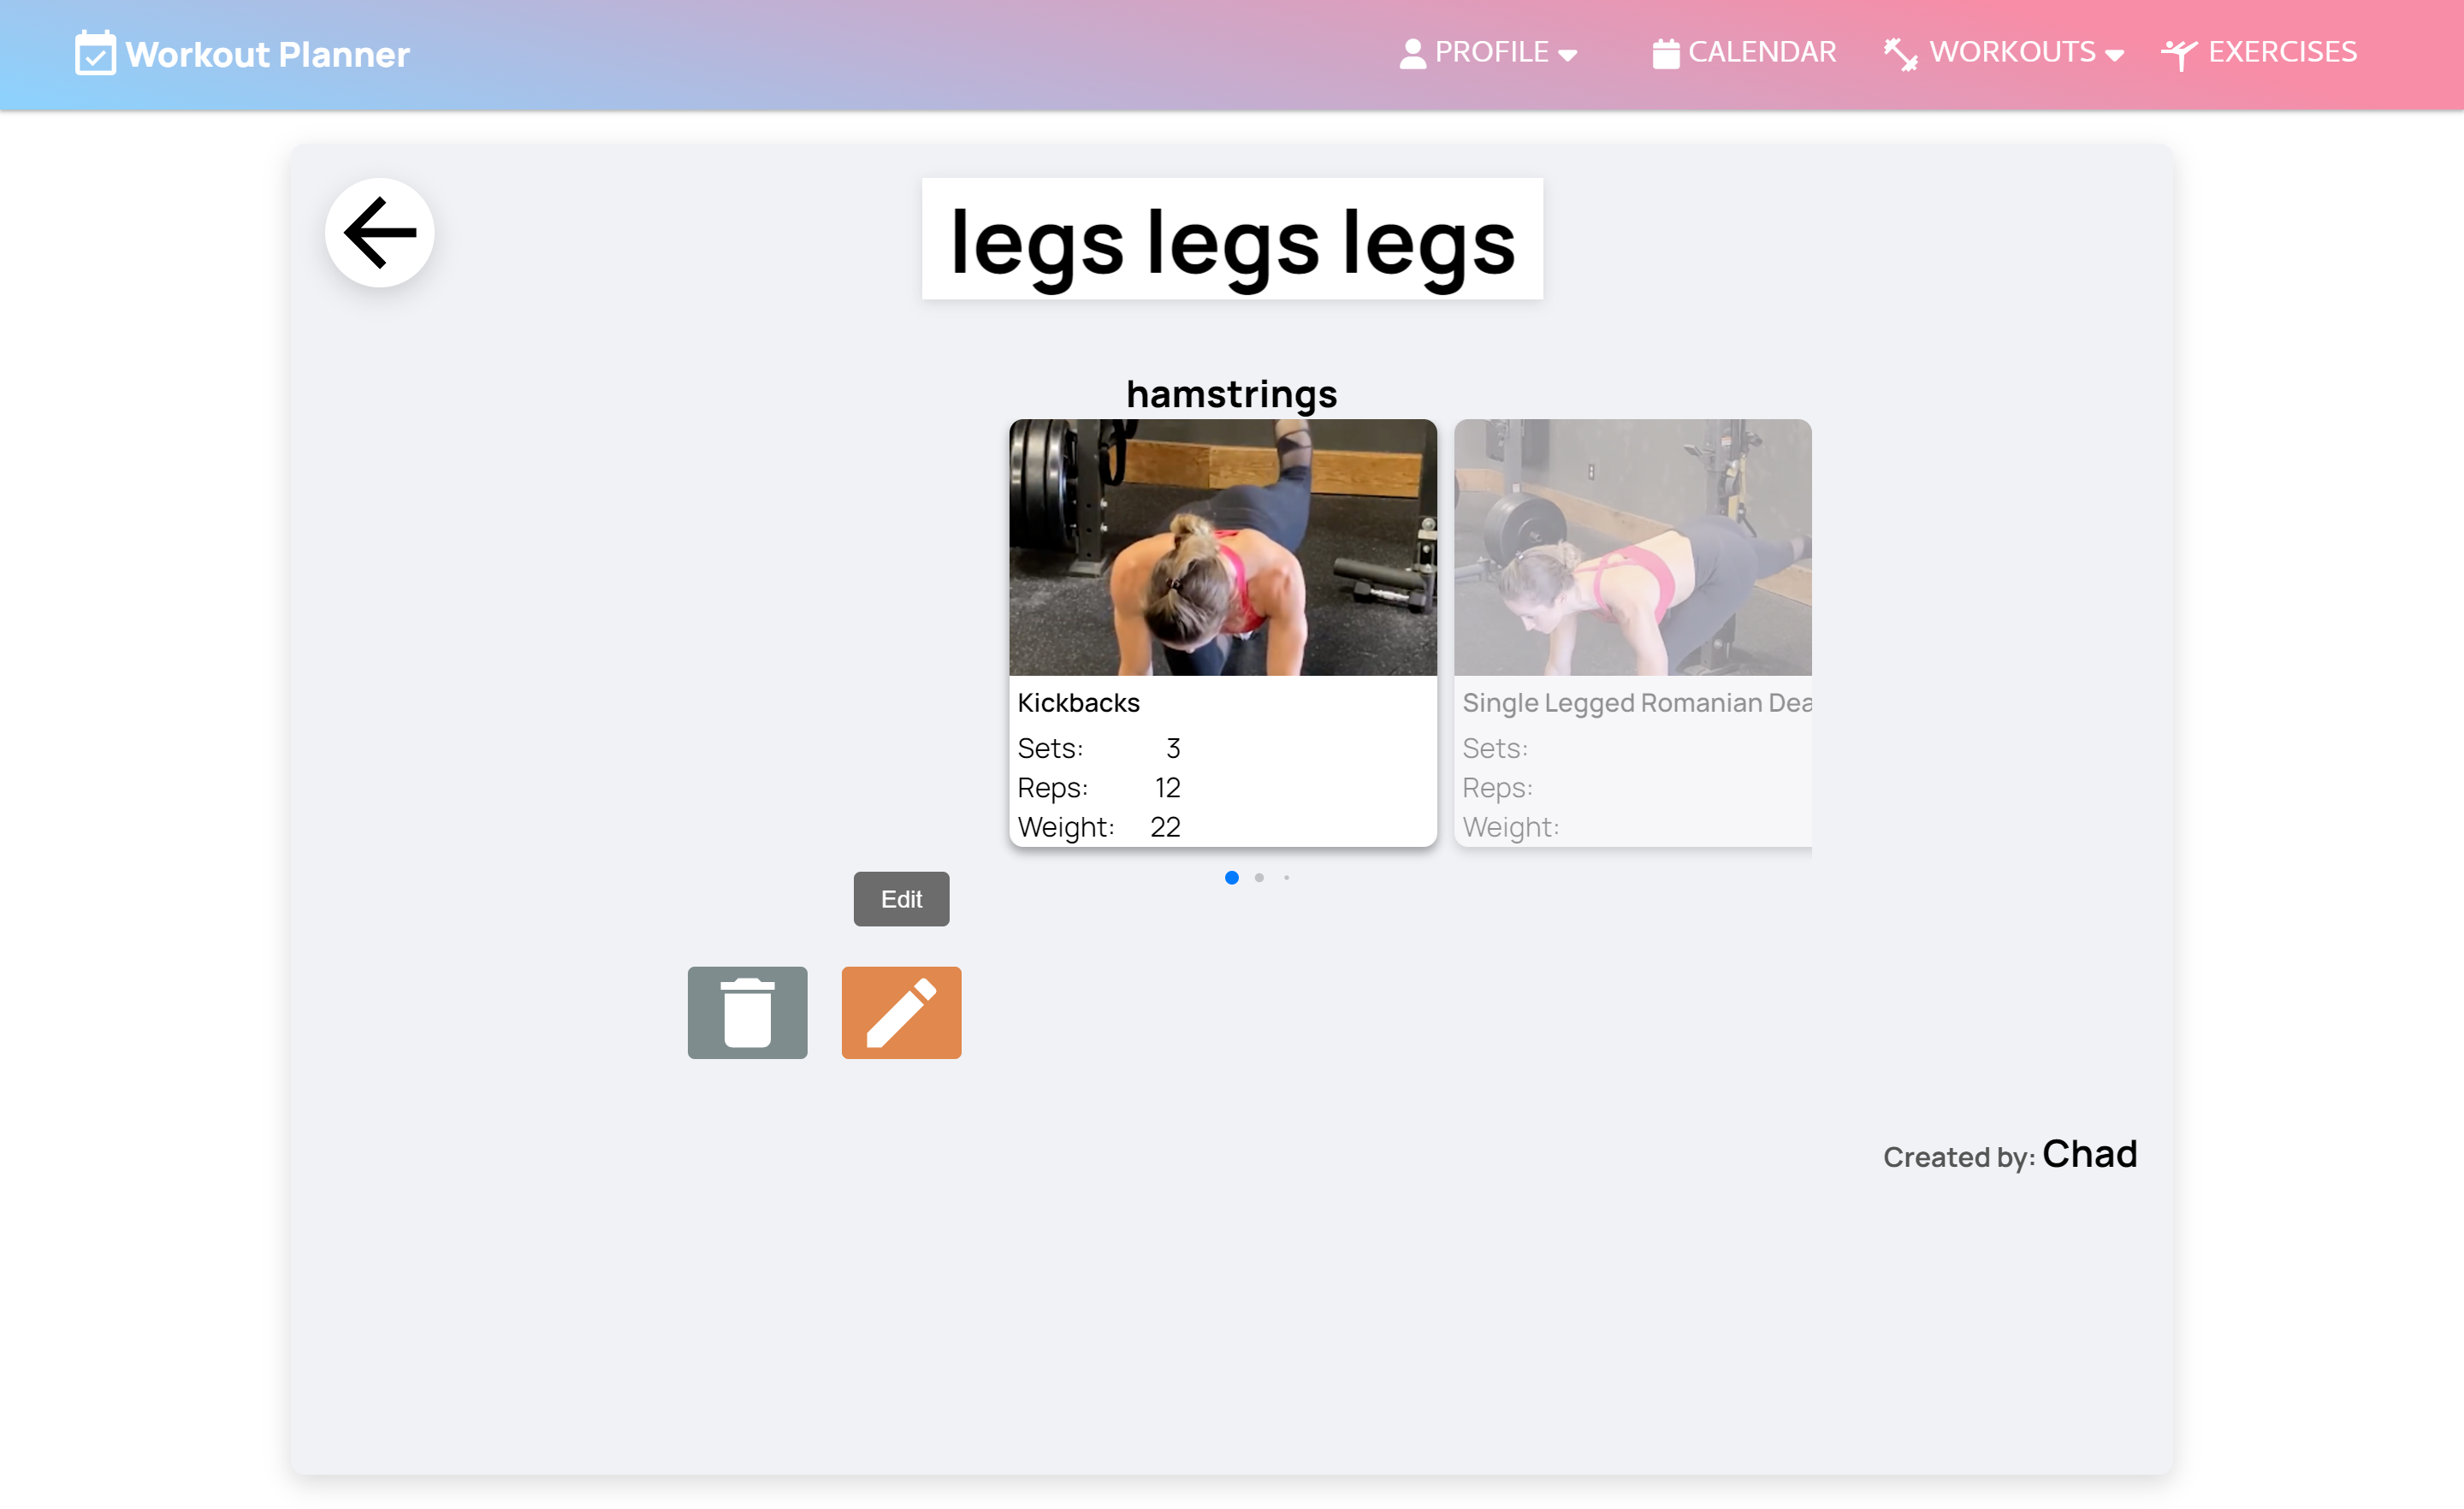2464x1509 pixels.
Task: Click the Edit tooltip label
Action: coord(901,898)
